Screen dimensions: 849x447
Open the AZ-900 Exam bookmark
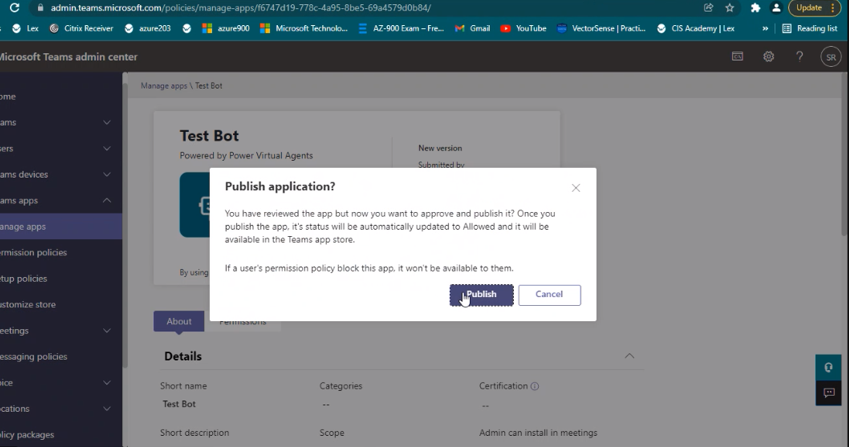401,28
